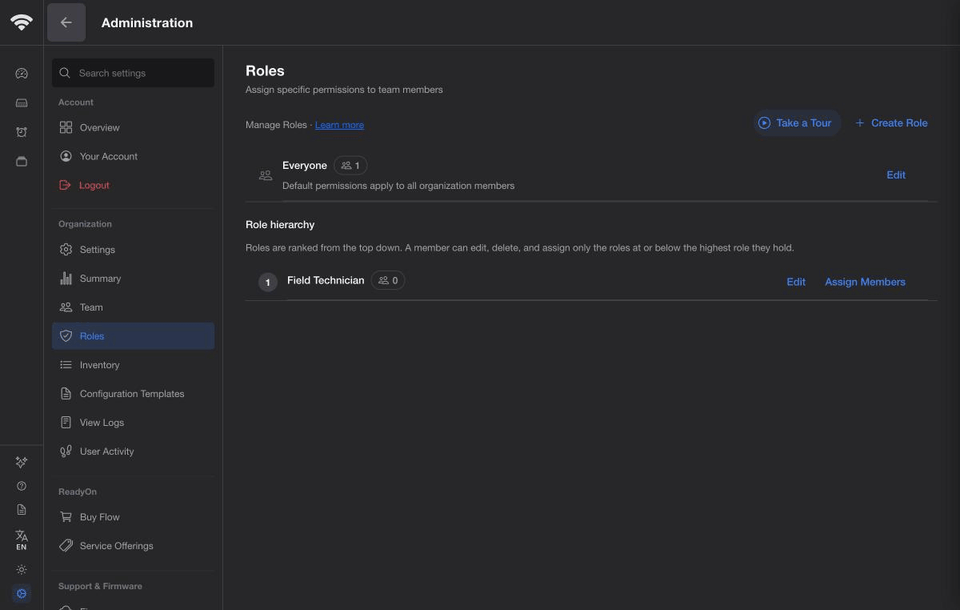
Task: Click the highlighted administration icon at bottom
Action: [x=21, y=593]
